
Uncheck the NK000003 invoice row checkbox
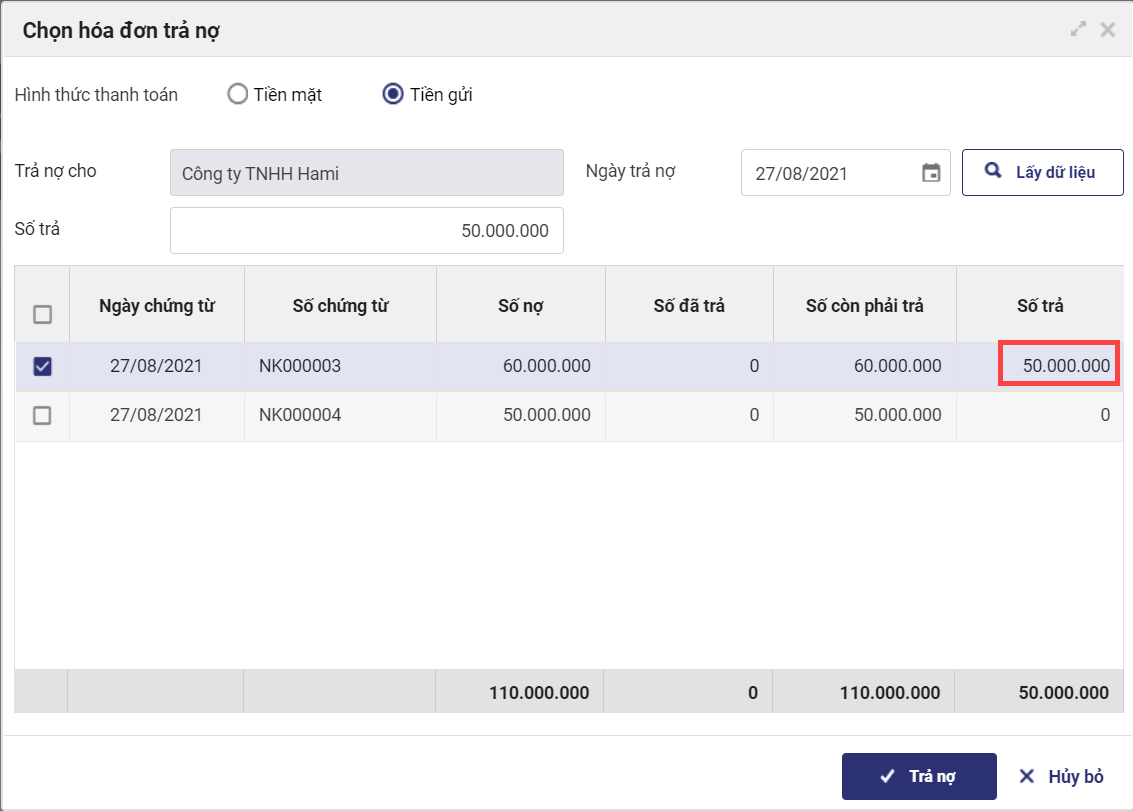coord(42,367)
